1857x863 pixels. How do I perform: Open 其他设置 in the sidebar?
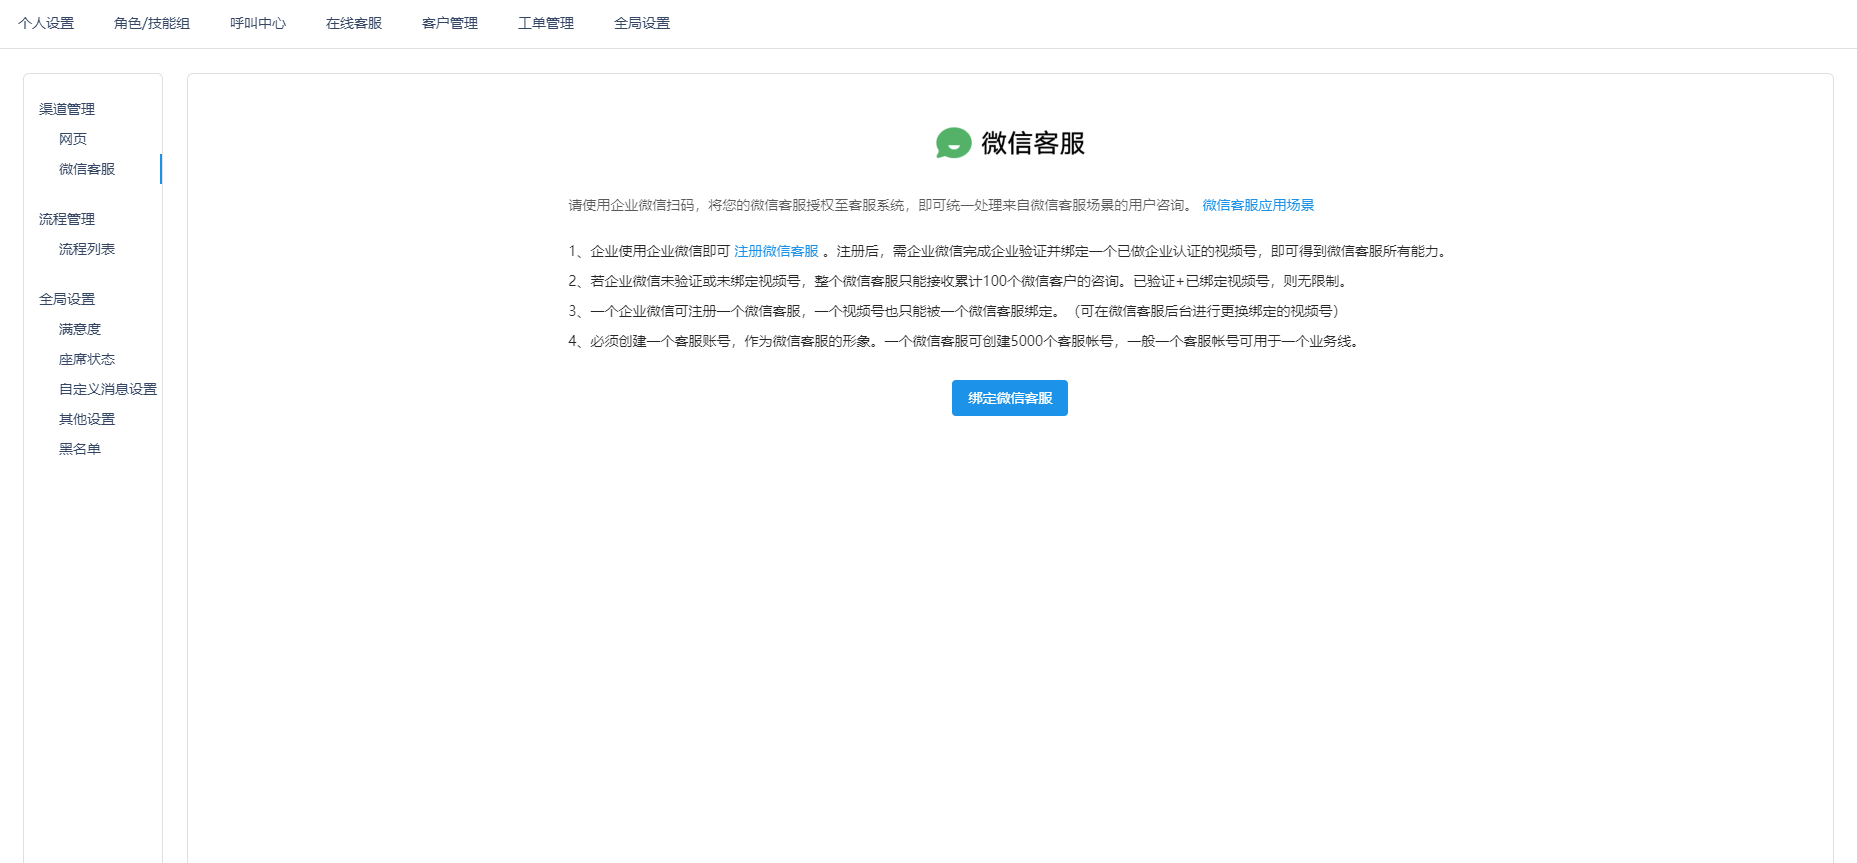tap(87, 419)
